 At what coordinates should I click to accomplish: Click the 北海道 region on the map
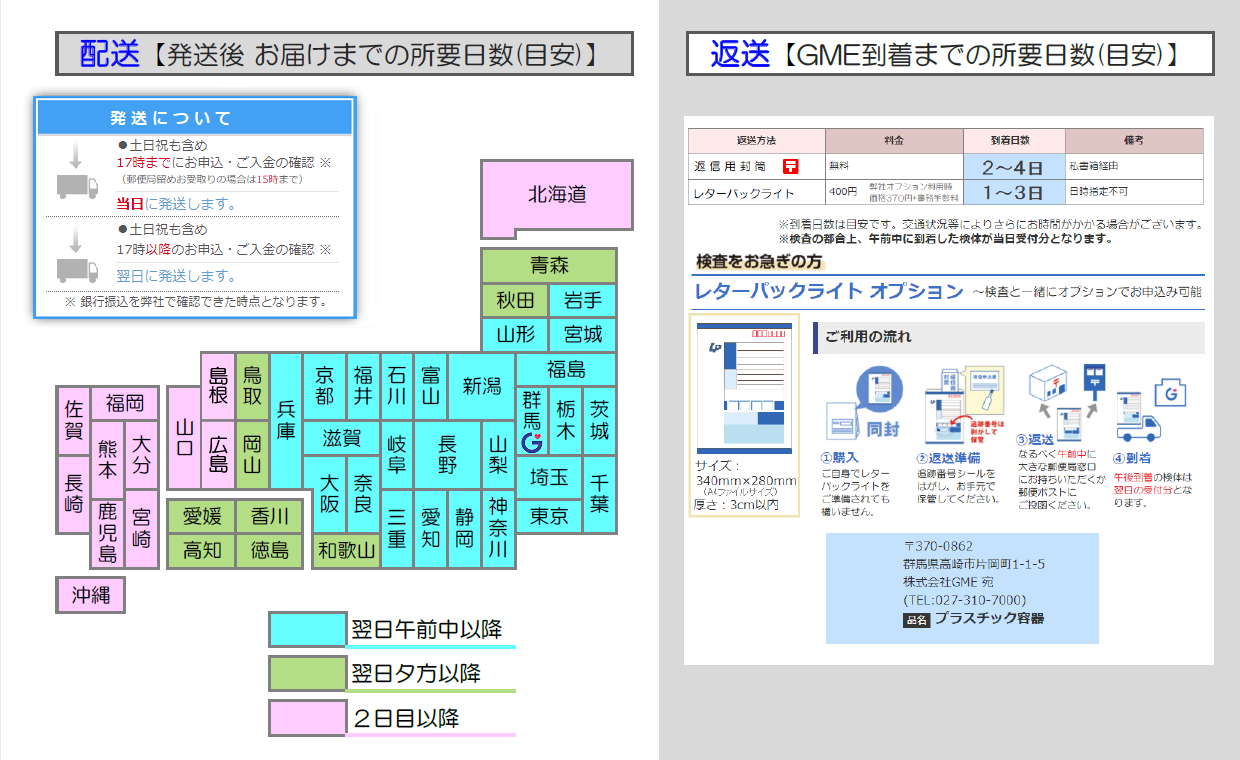tap(557, 195)
